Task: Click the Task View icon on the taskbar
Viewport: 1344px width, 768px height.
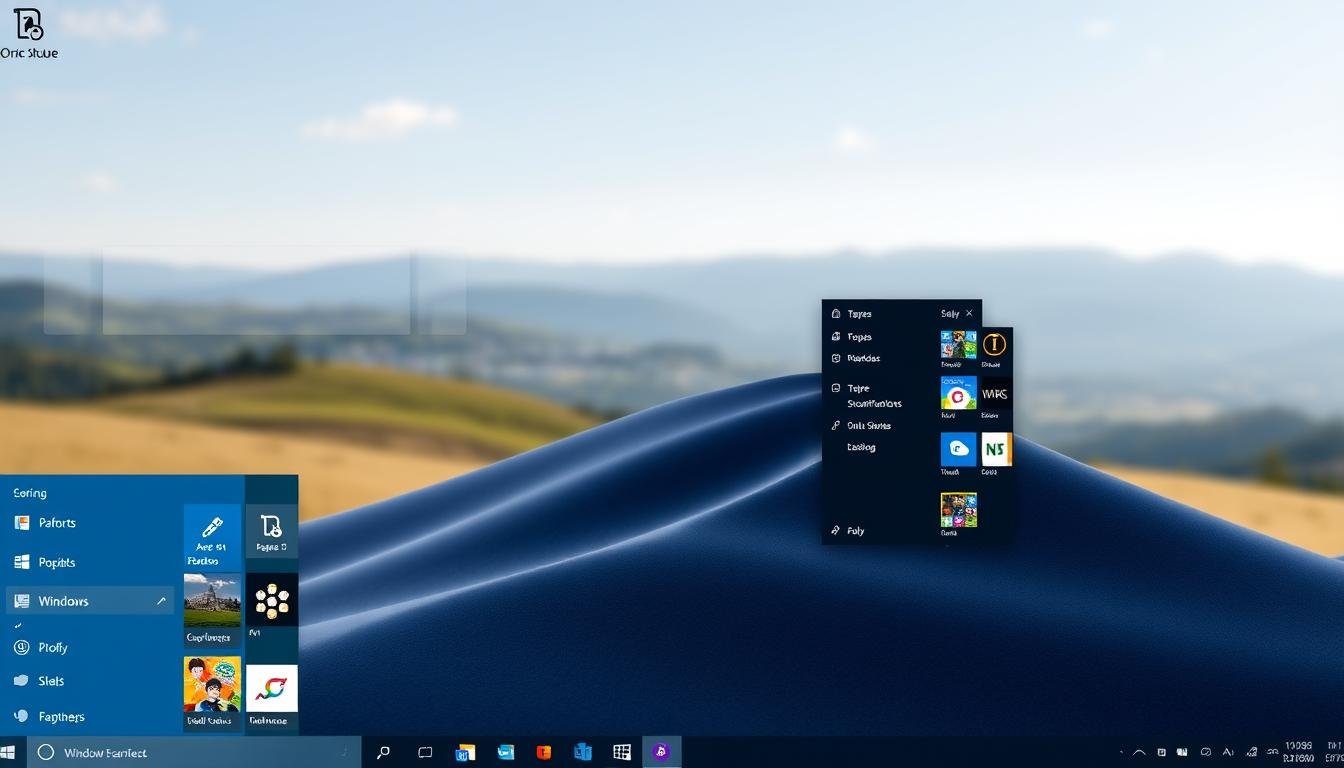Action: tap(424, 752)
